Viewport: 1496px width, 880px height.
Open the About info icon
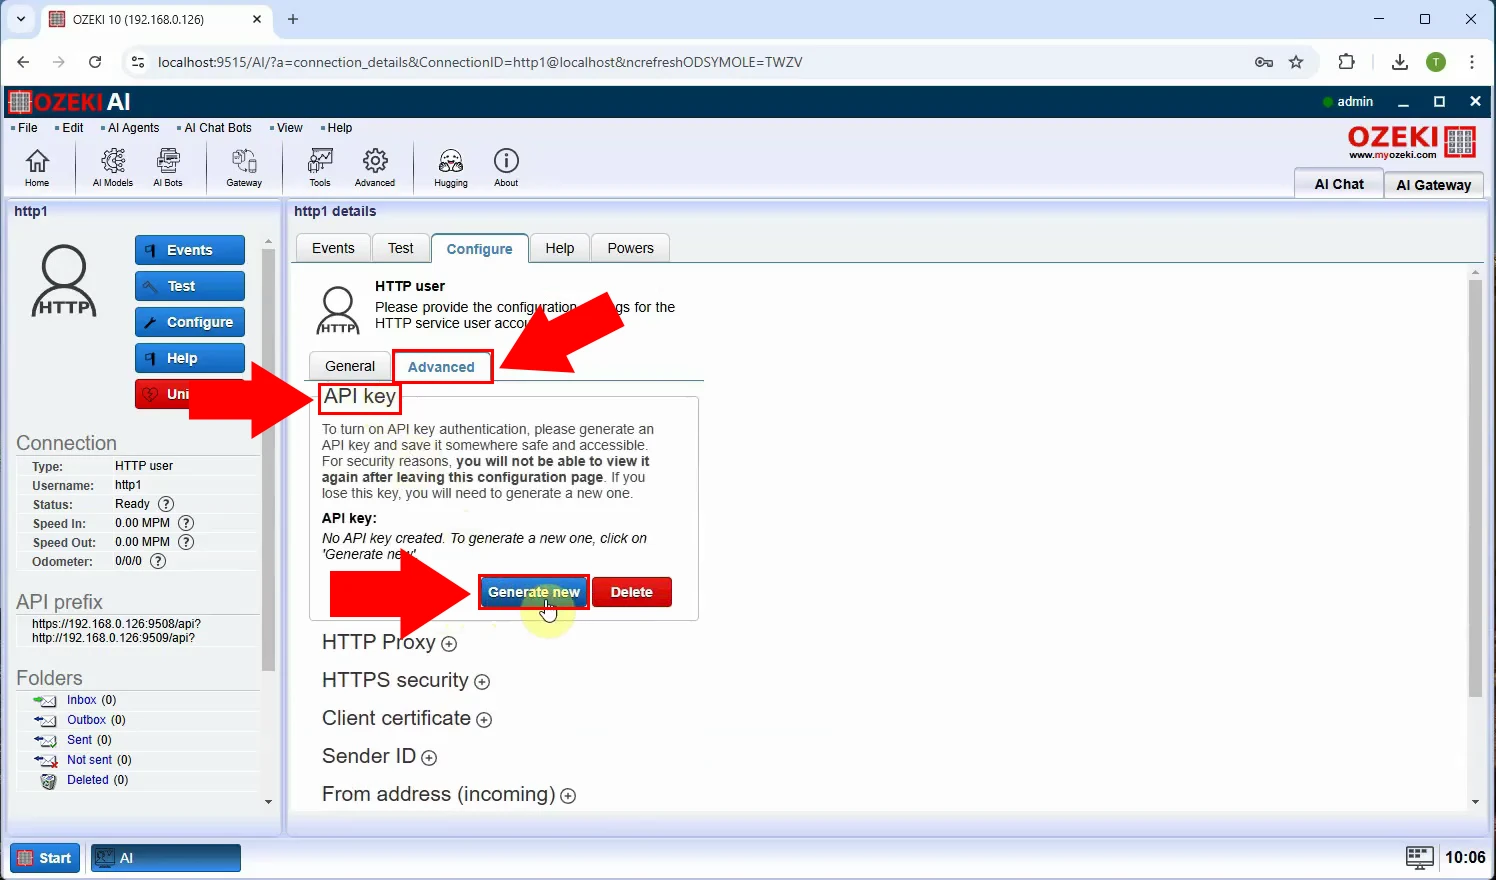[506, 167]
